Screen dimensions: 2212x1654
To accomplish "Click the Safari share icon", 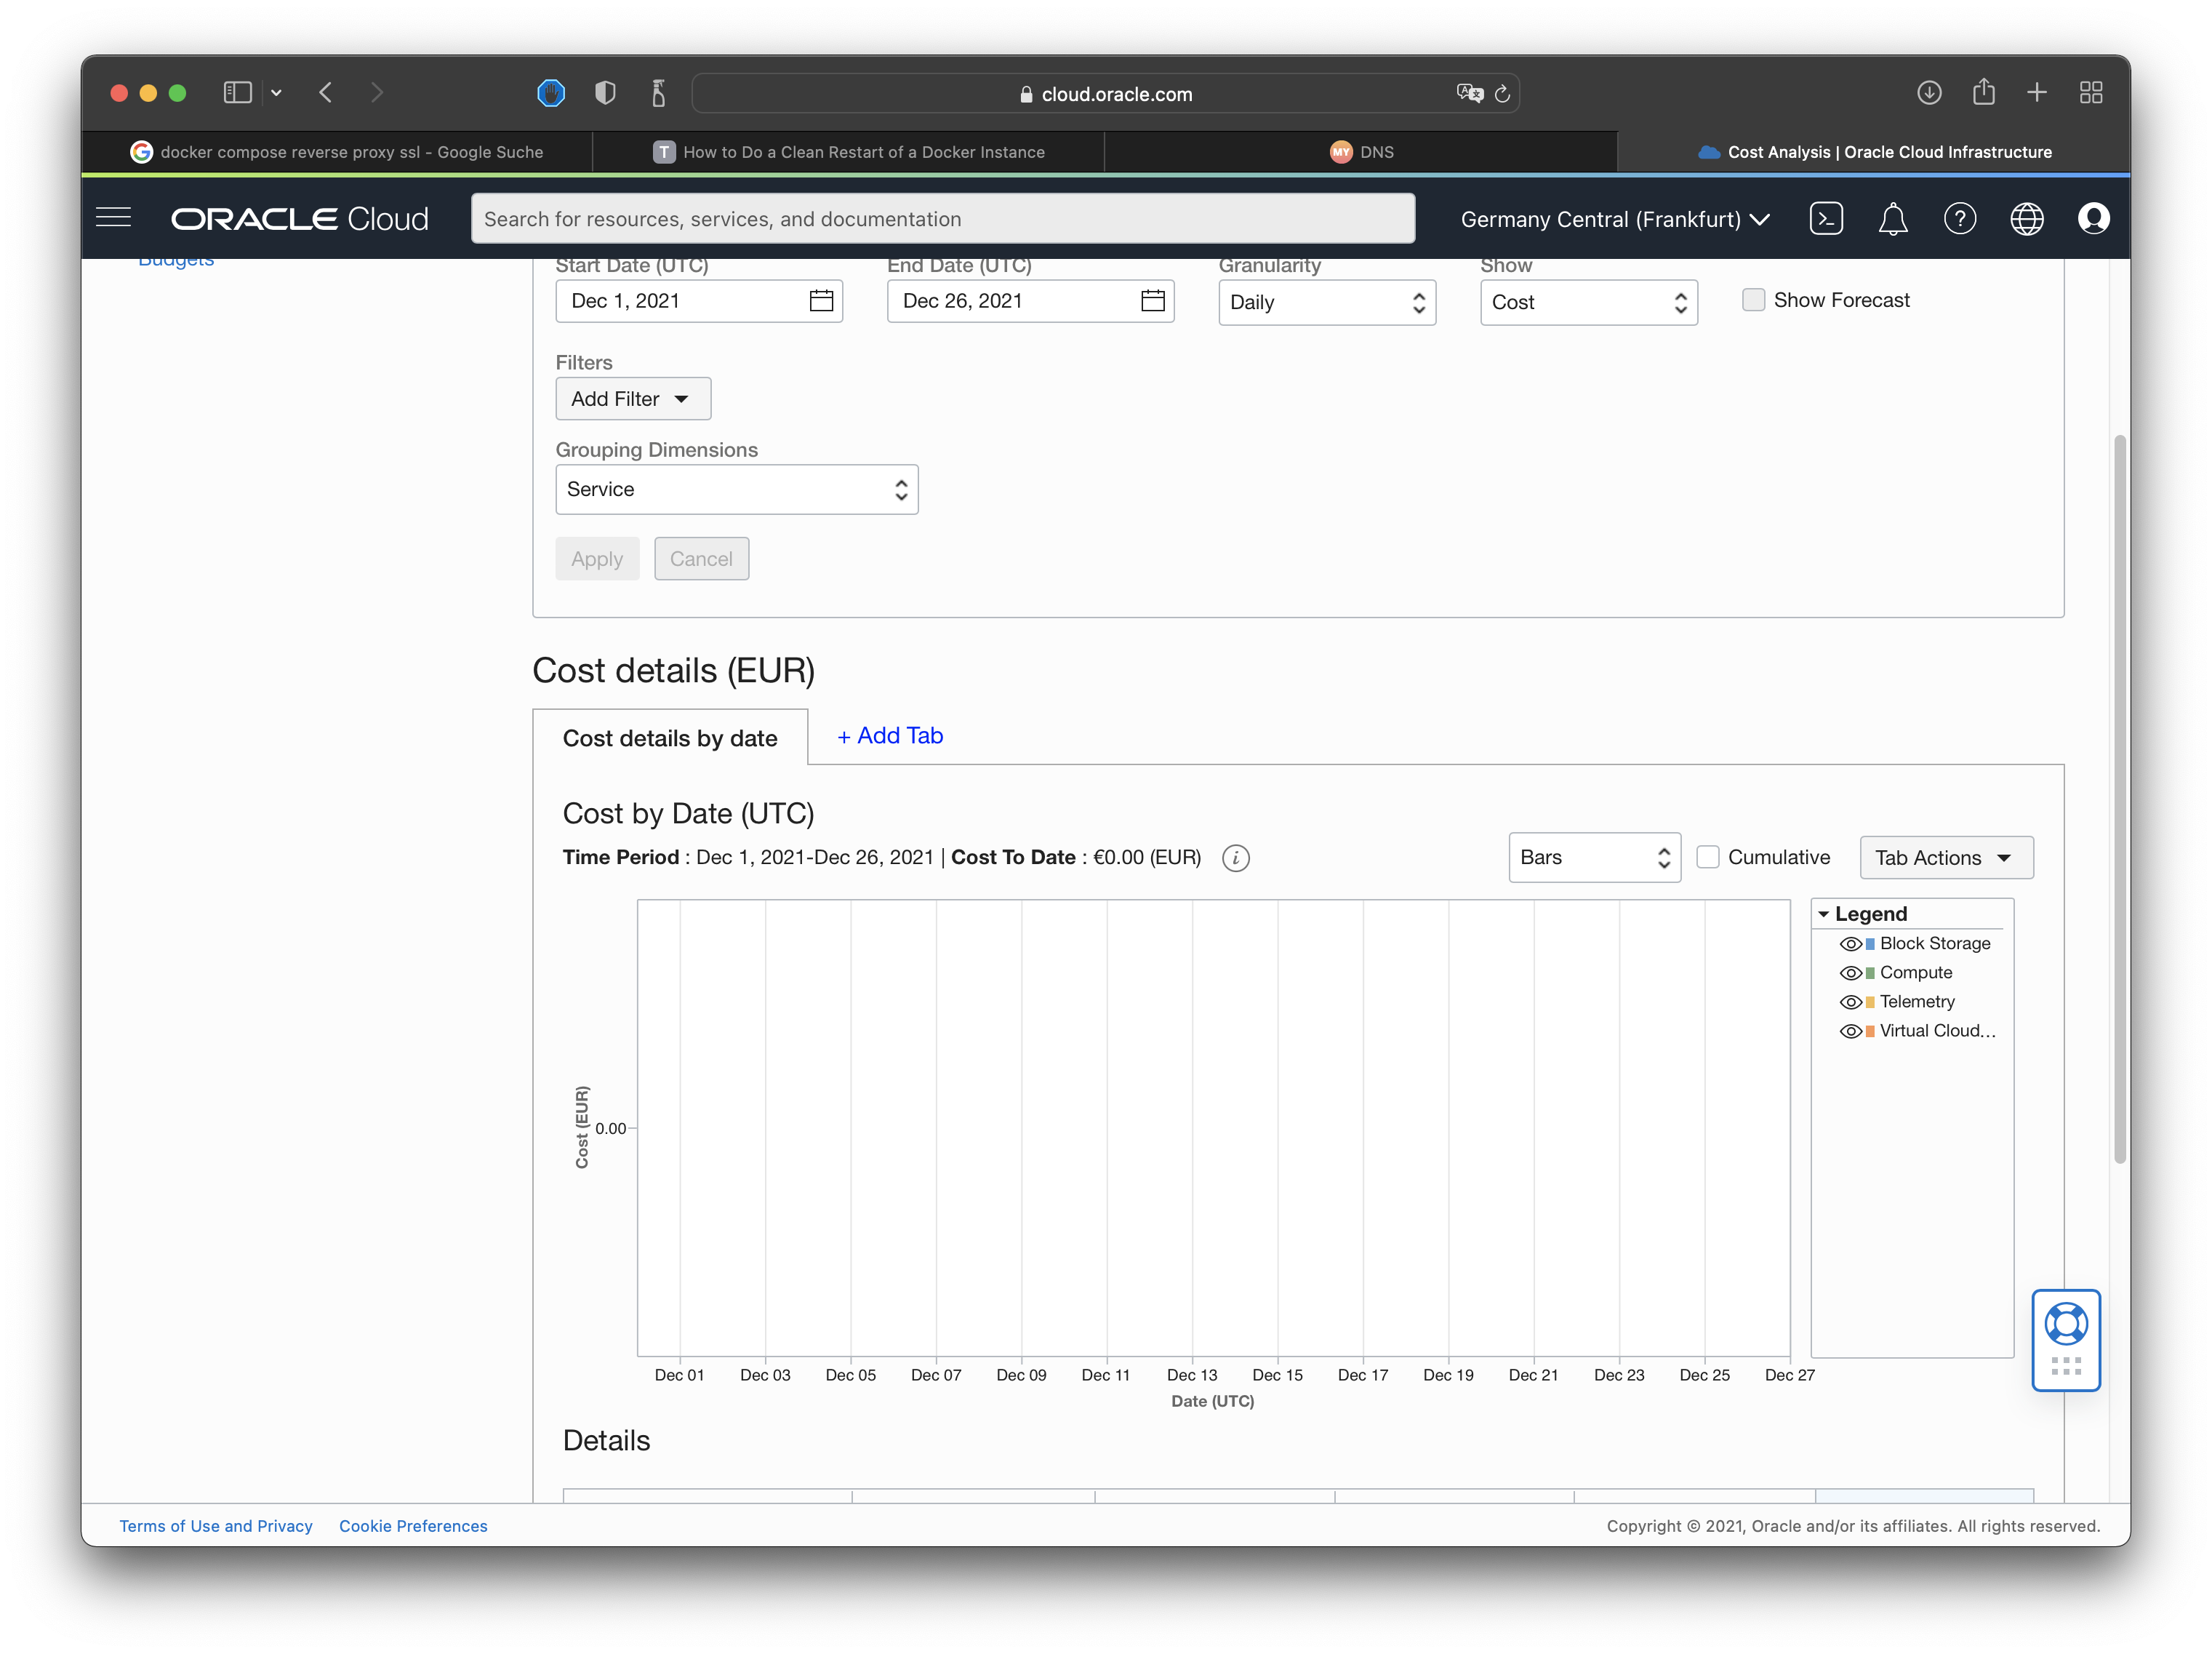I will pos(1984,92).
